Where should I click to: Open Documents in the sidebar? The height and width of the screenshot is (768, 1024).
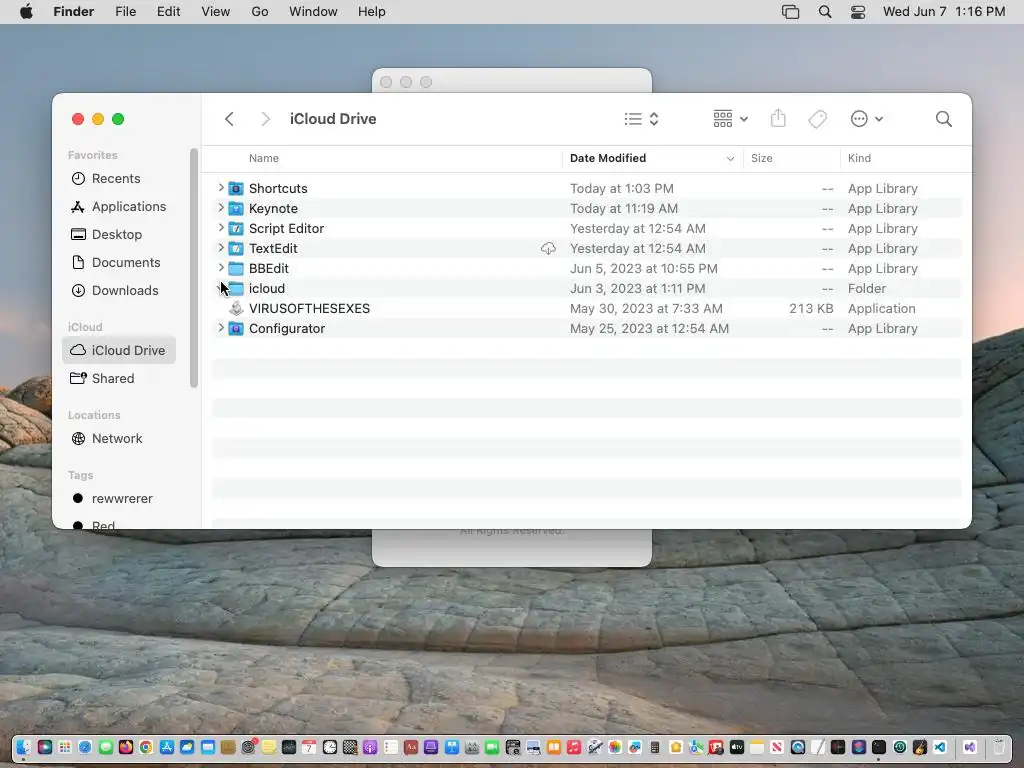[x=119, y=263]
